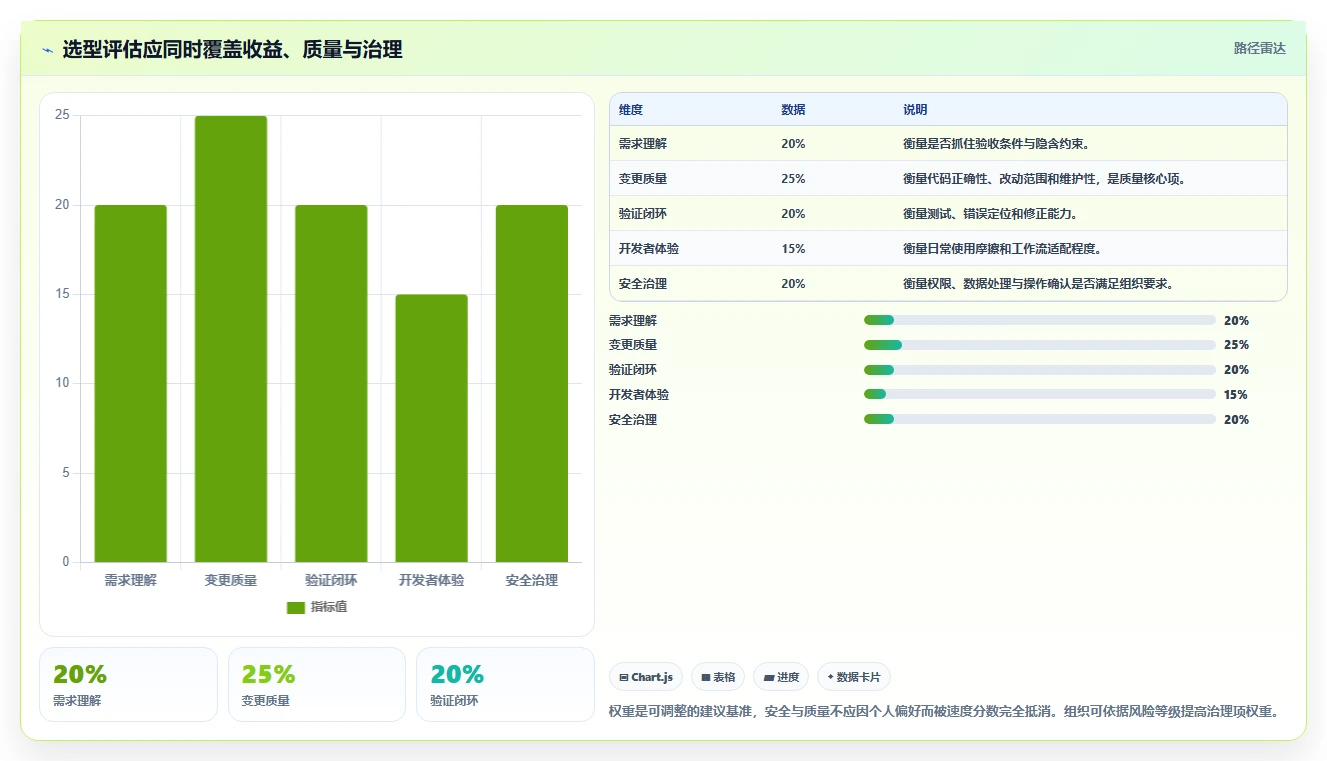Click the y-axis value 15
Image resolution: width=1327 pixels, height=761 pixels.
(x=62, y=294)
